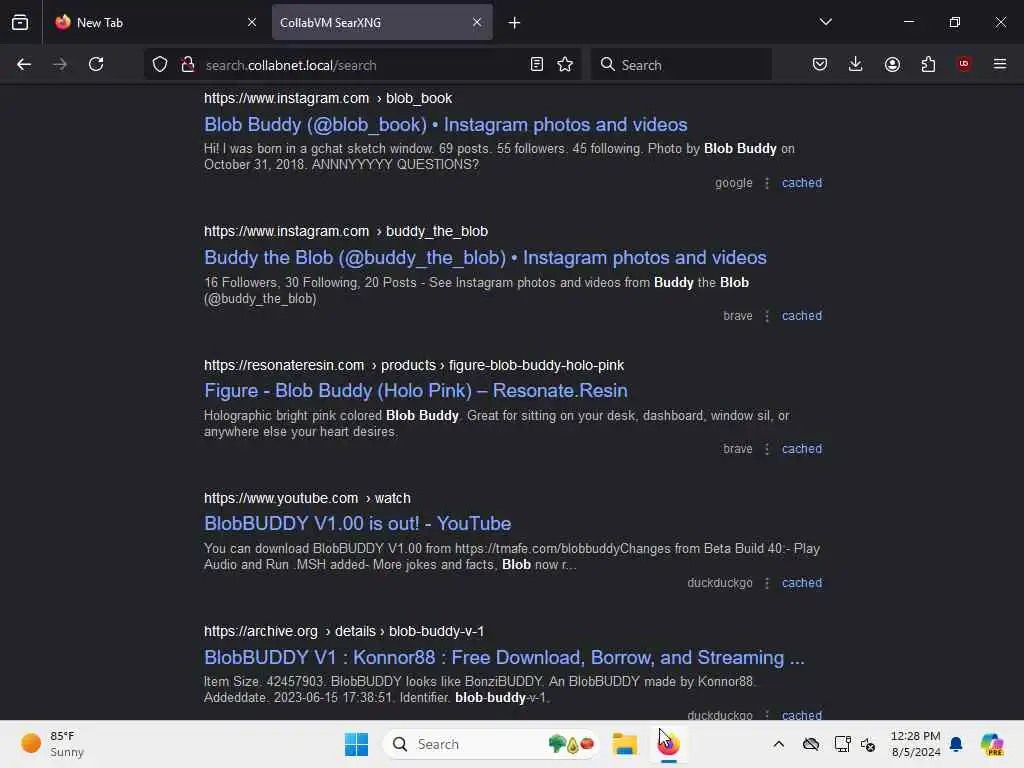
Task: Close the New Tab tab
Action: pyautogui.click(x=252, y=22)
